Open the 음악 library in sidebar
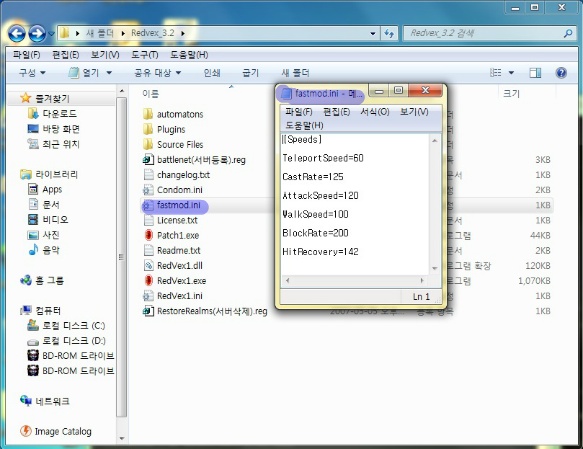The image size is (583, 449). click(44, 249)
